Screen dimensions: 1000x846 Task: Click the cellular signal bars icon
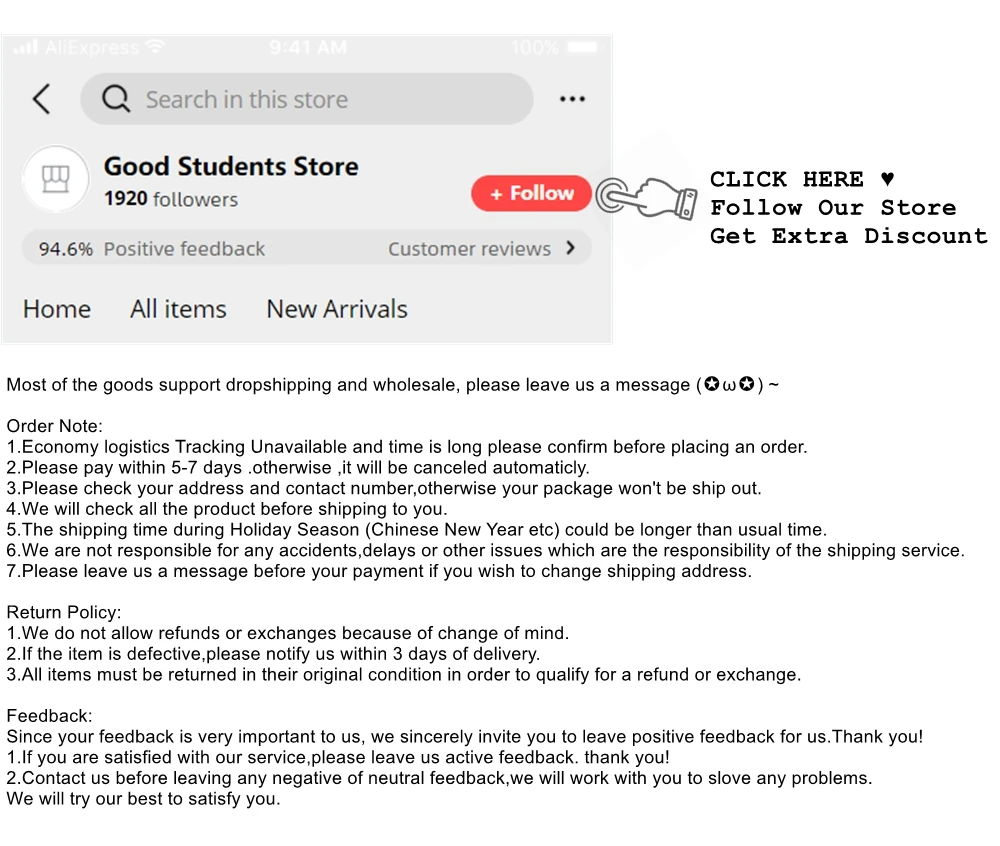coord(26,48)
